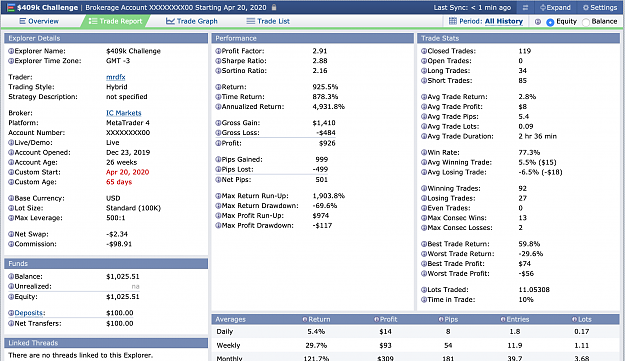
Task: Click the Custom Start date Apr 20, 2020
Action: pos(128,172)
